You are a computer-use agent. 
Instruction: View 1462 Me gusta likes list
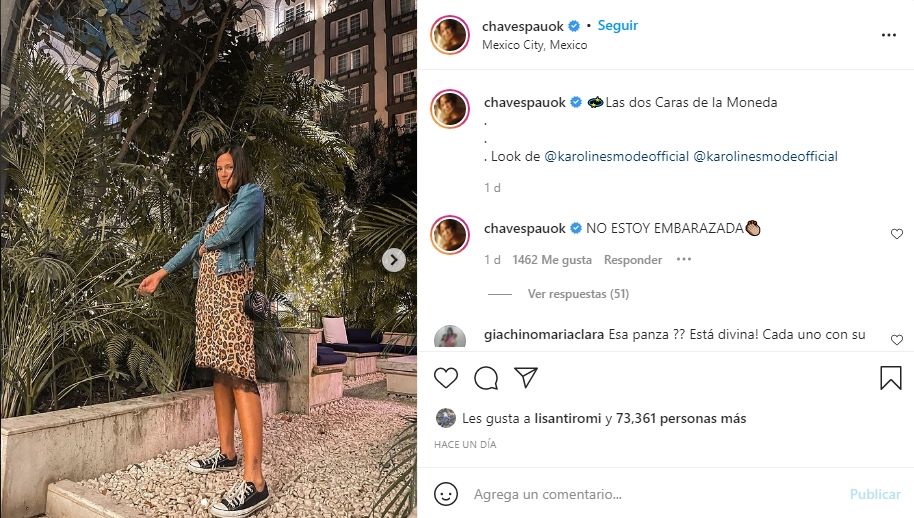coord(552,260)
